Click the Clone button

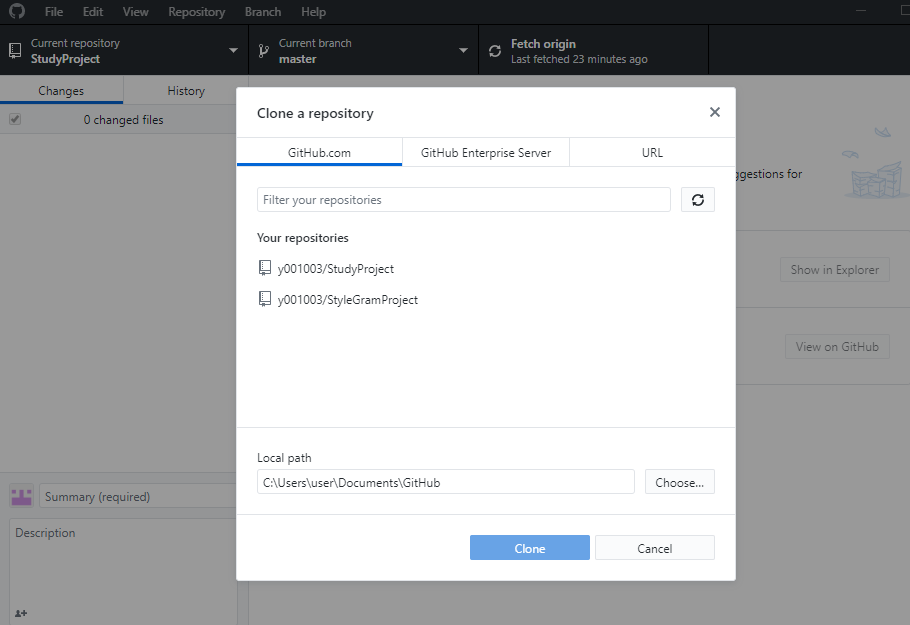point(530,548)
